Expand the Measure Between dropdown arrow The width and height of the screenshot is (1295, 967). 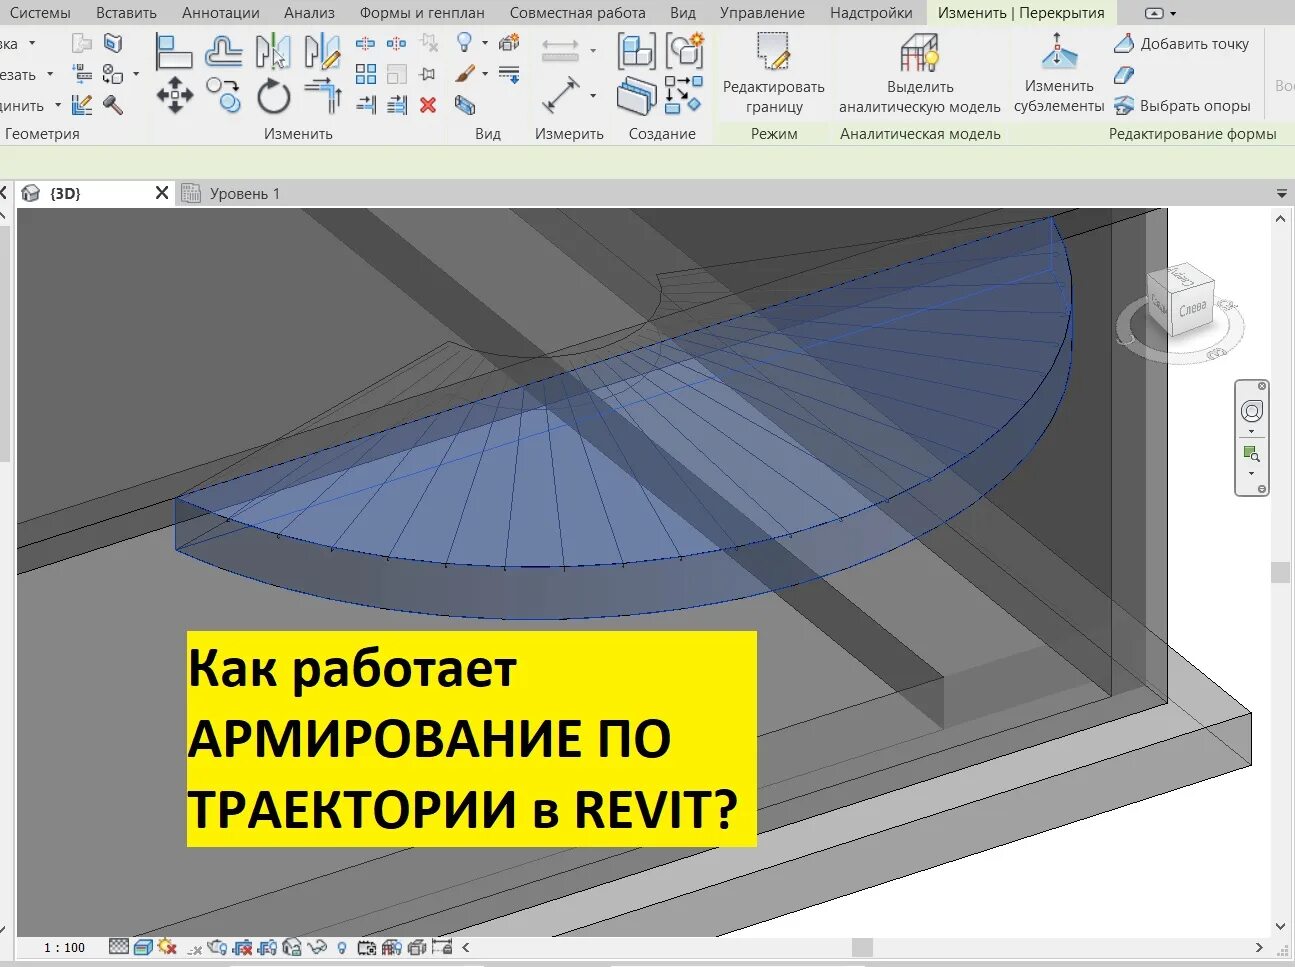pyautogui.click(x=593, y=51)
